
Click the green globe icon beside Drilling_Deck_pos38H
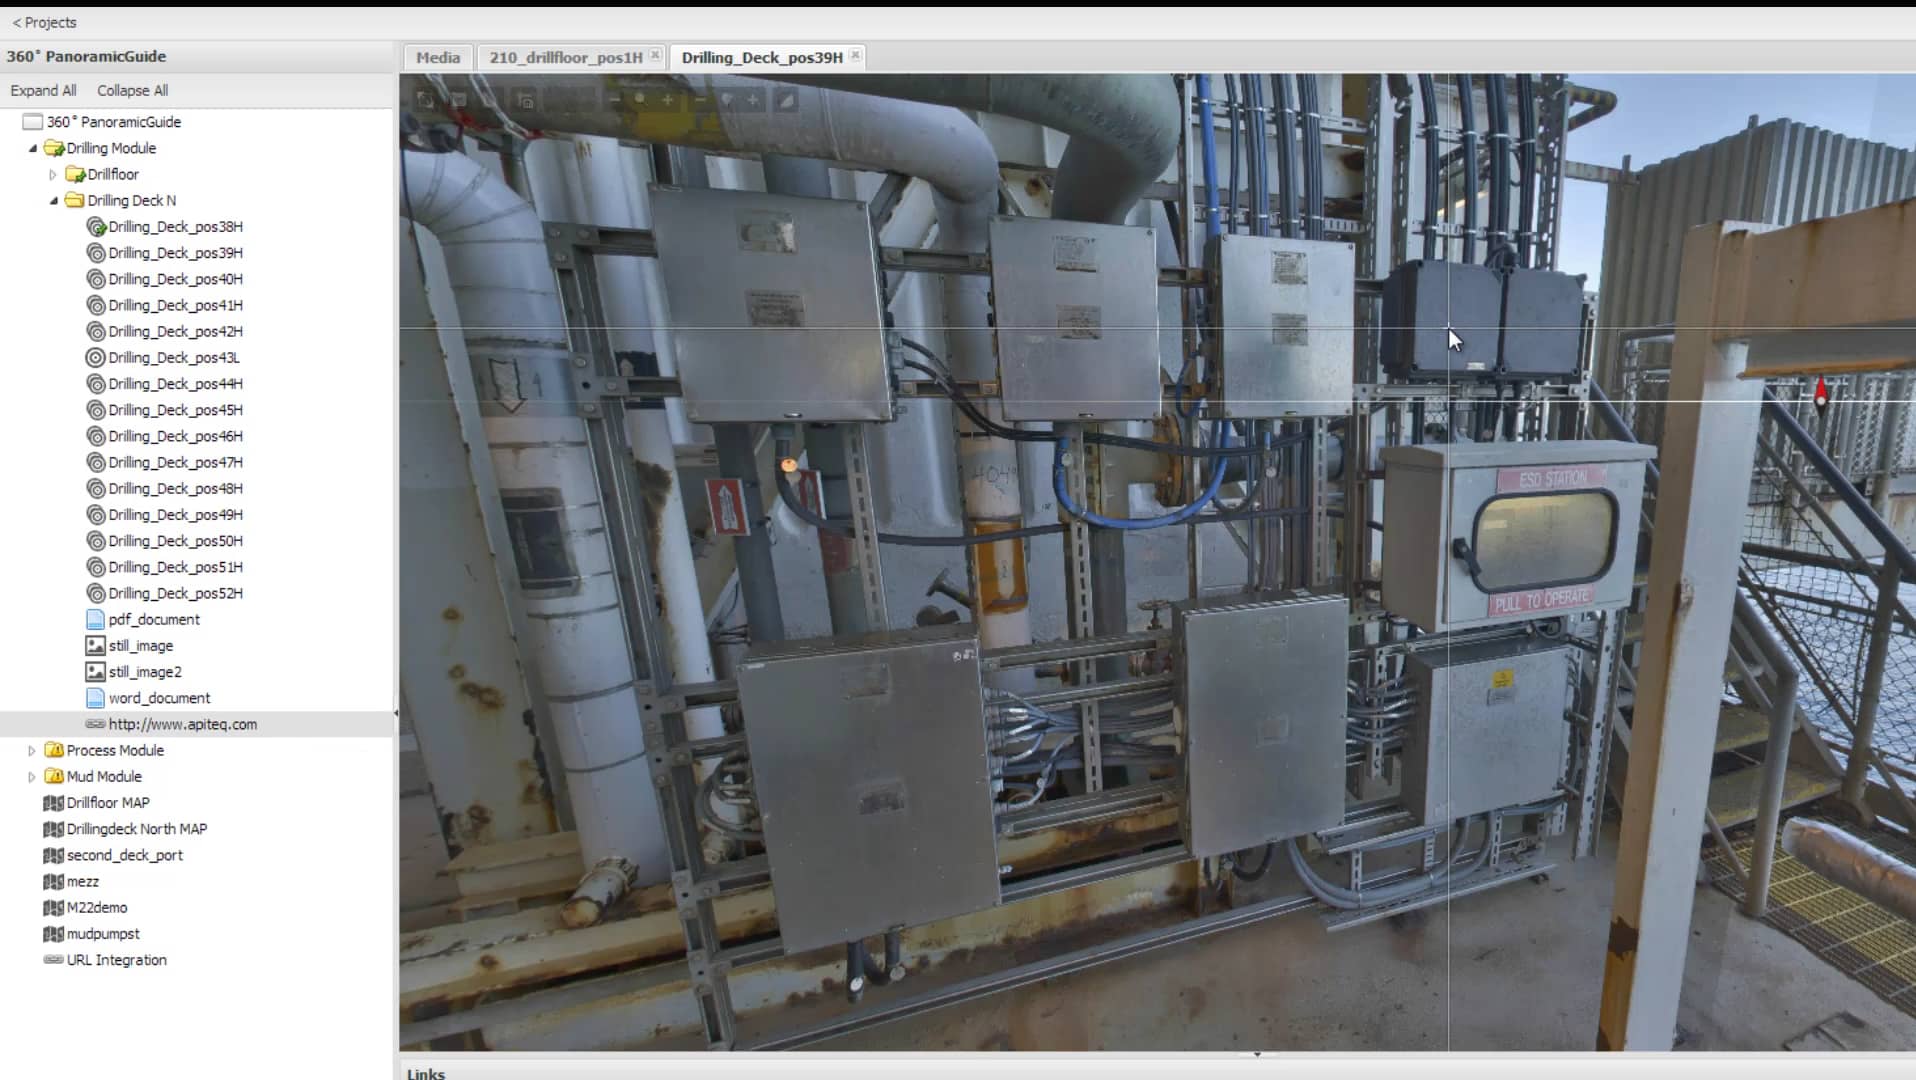[95, 227]
